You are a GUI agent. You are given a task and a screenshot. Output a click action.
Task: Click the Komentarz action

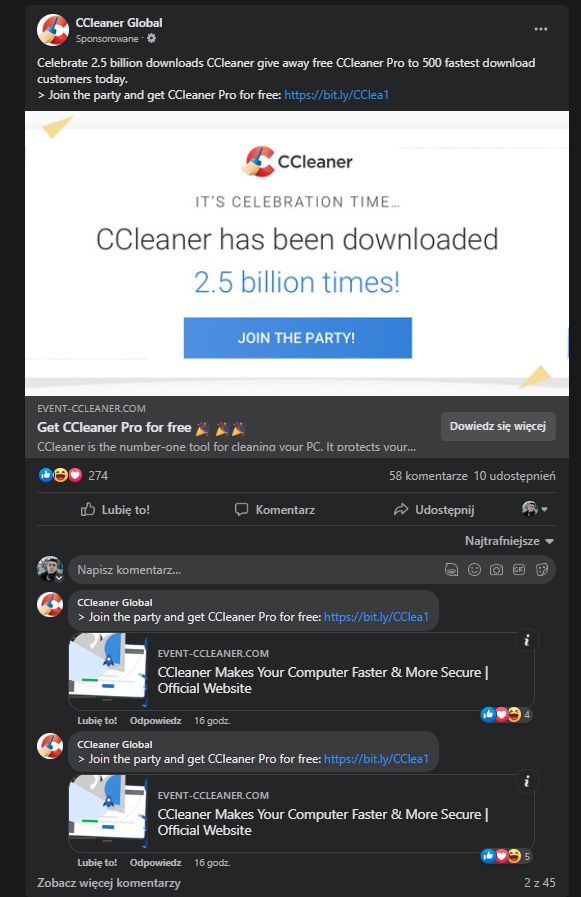tap(274, 509)
